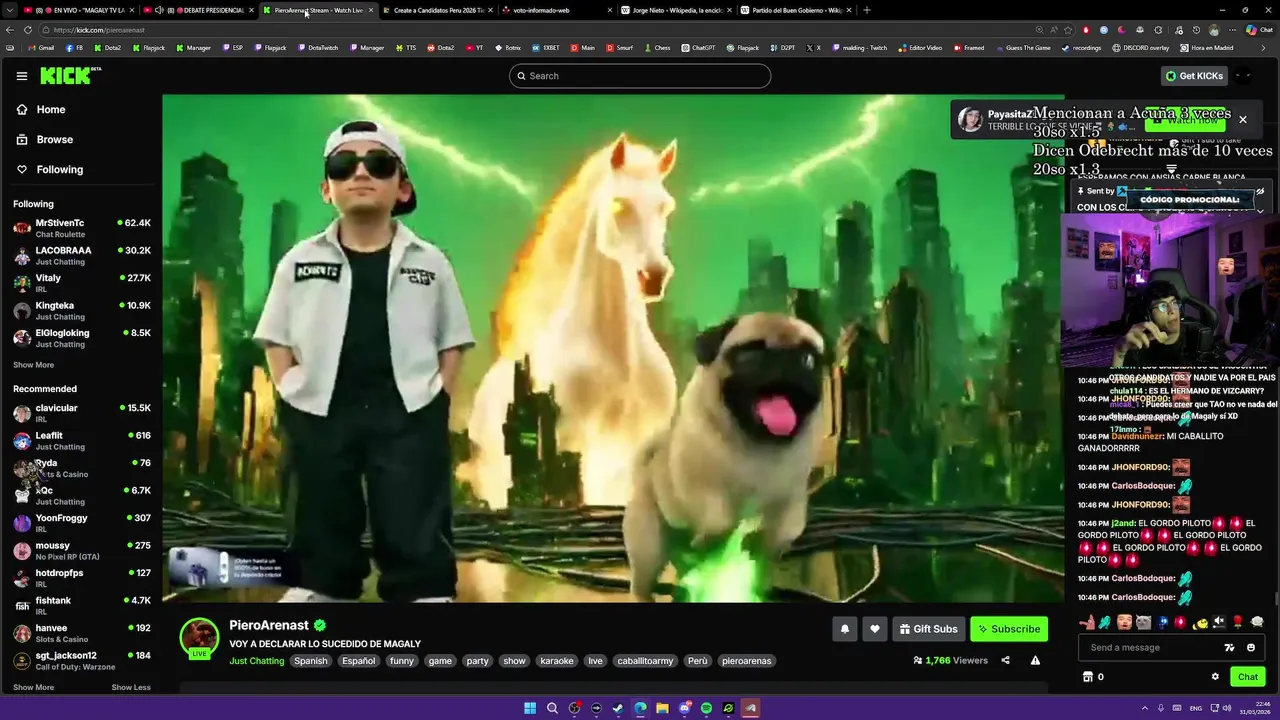
Task: Expand Following list with Show More
Action: [x=33, y=365]
